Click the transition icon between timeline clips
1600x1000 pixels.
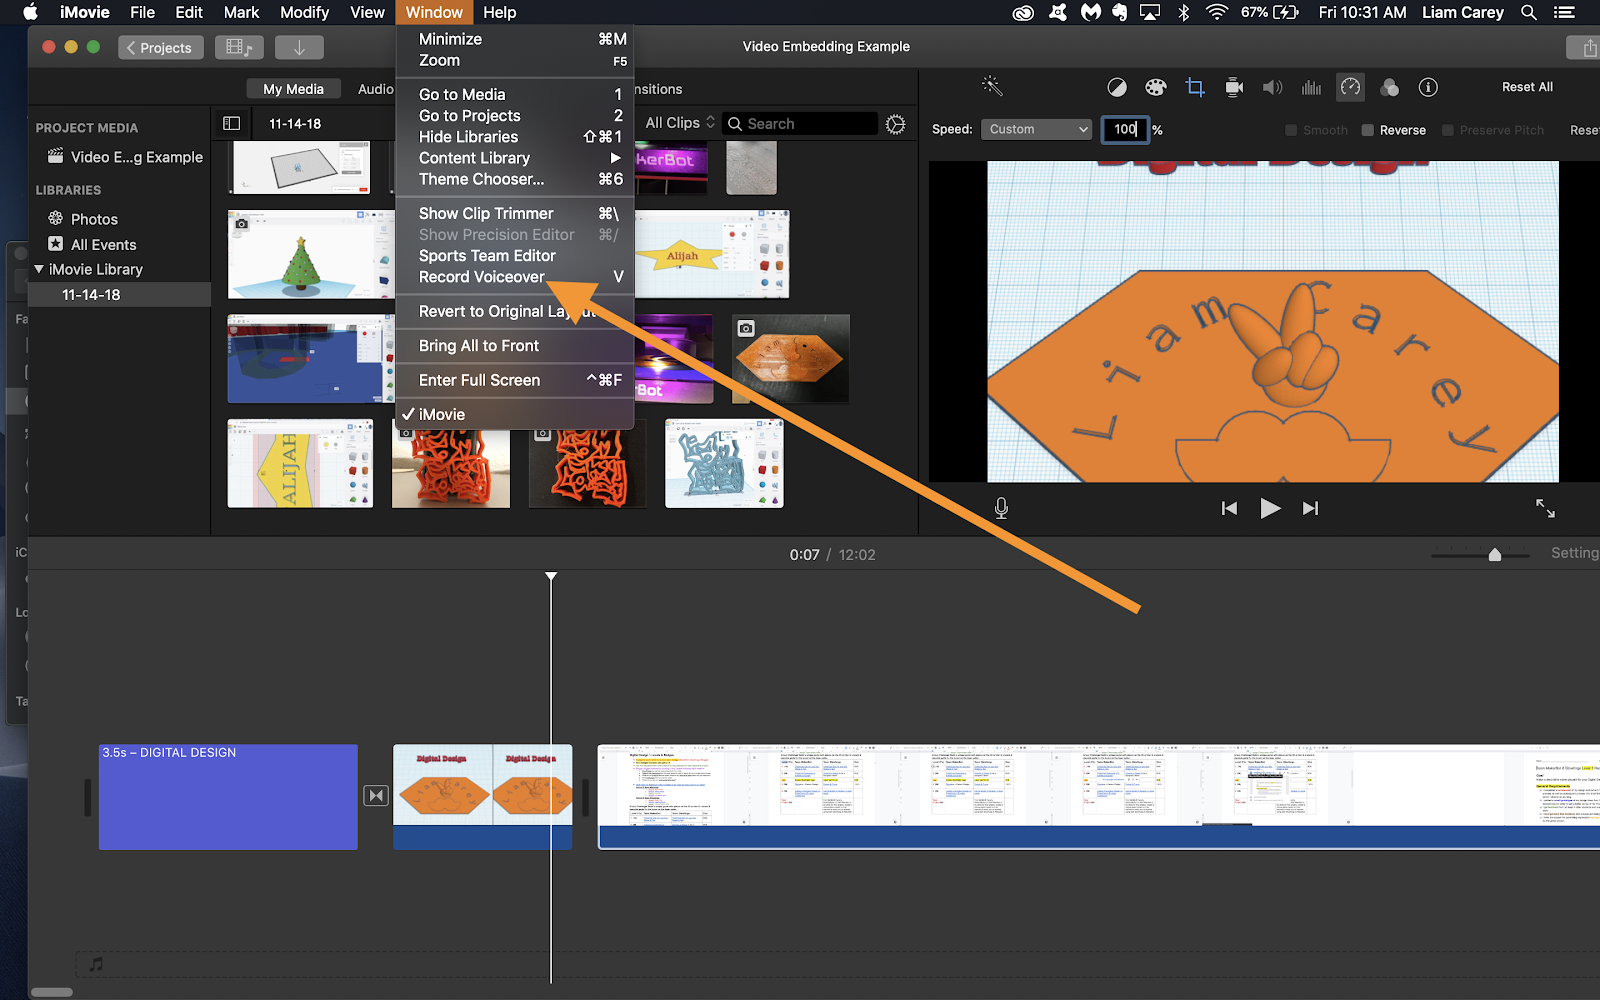point(376,796)
